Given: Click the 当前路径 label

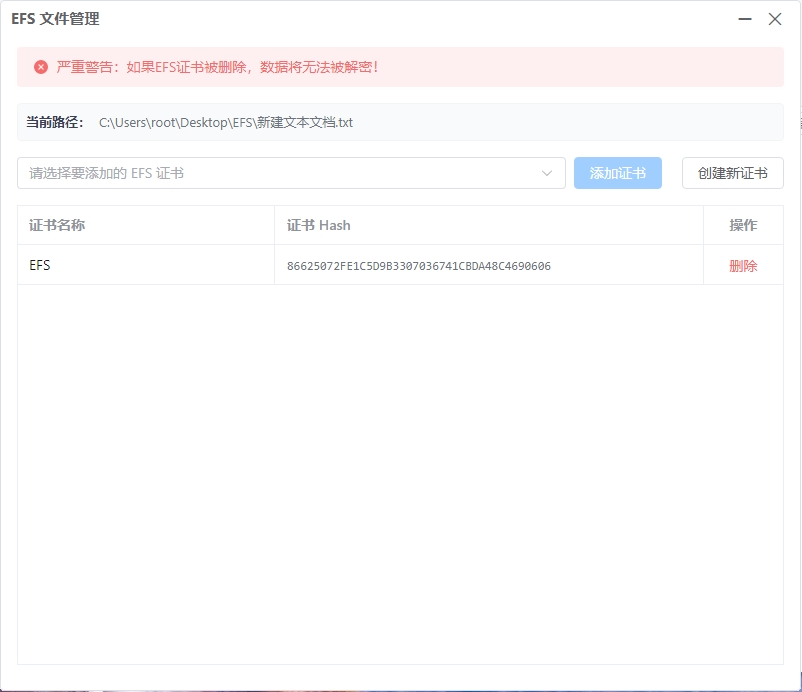Looking at the screenshot, I should coord(54,122).
